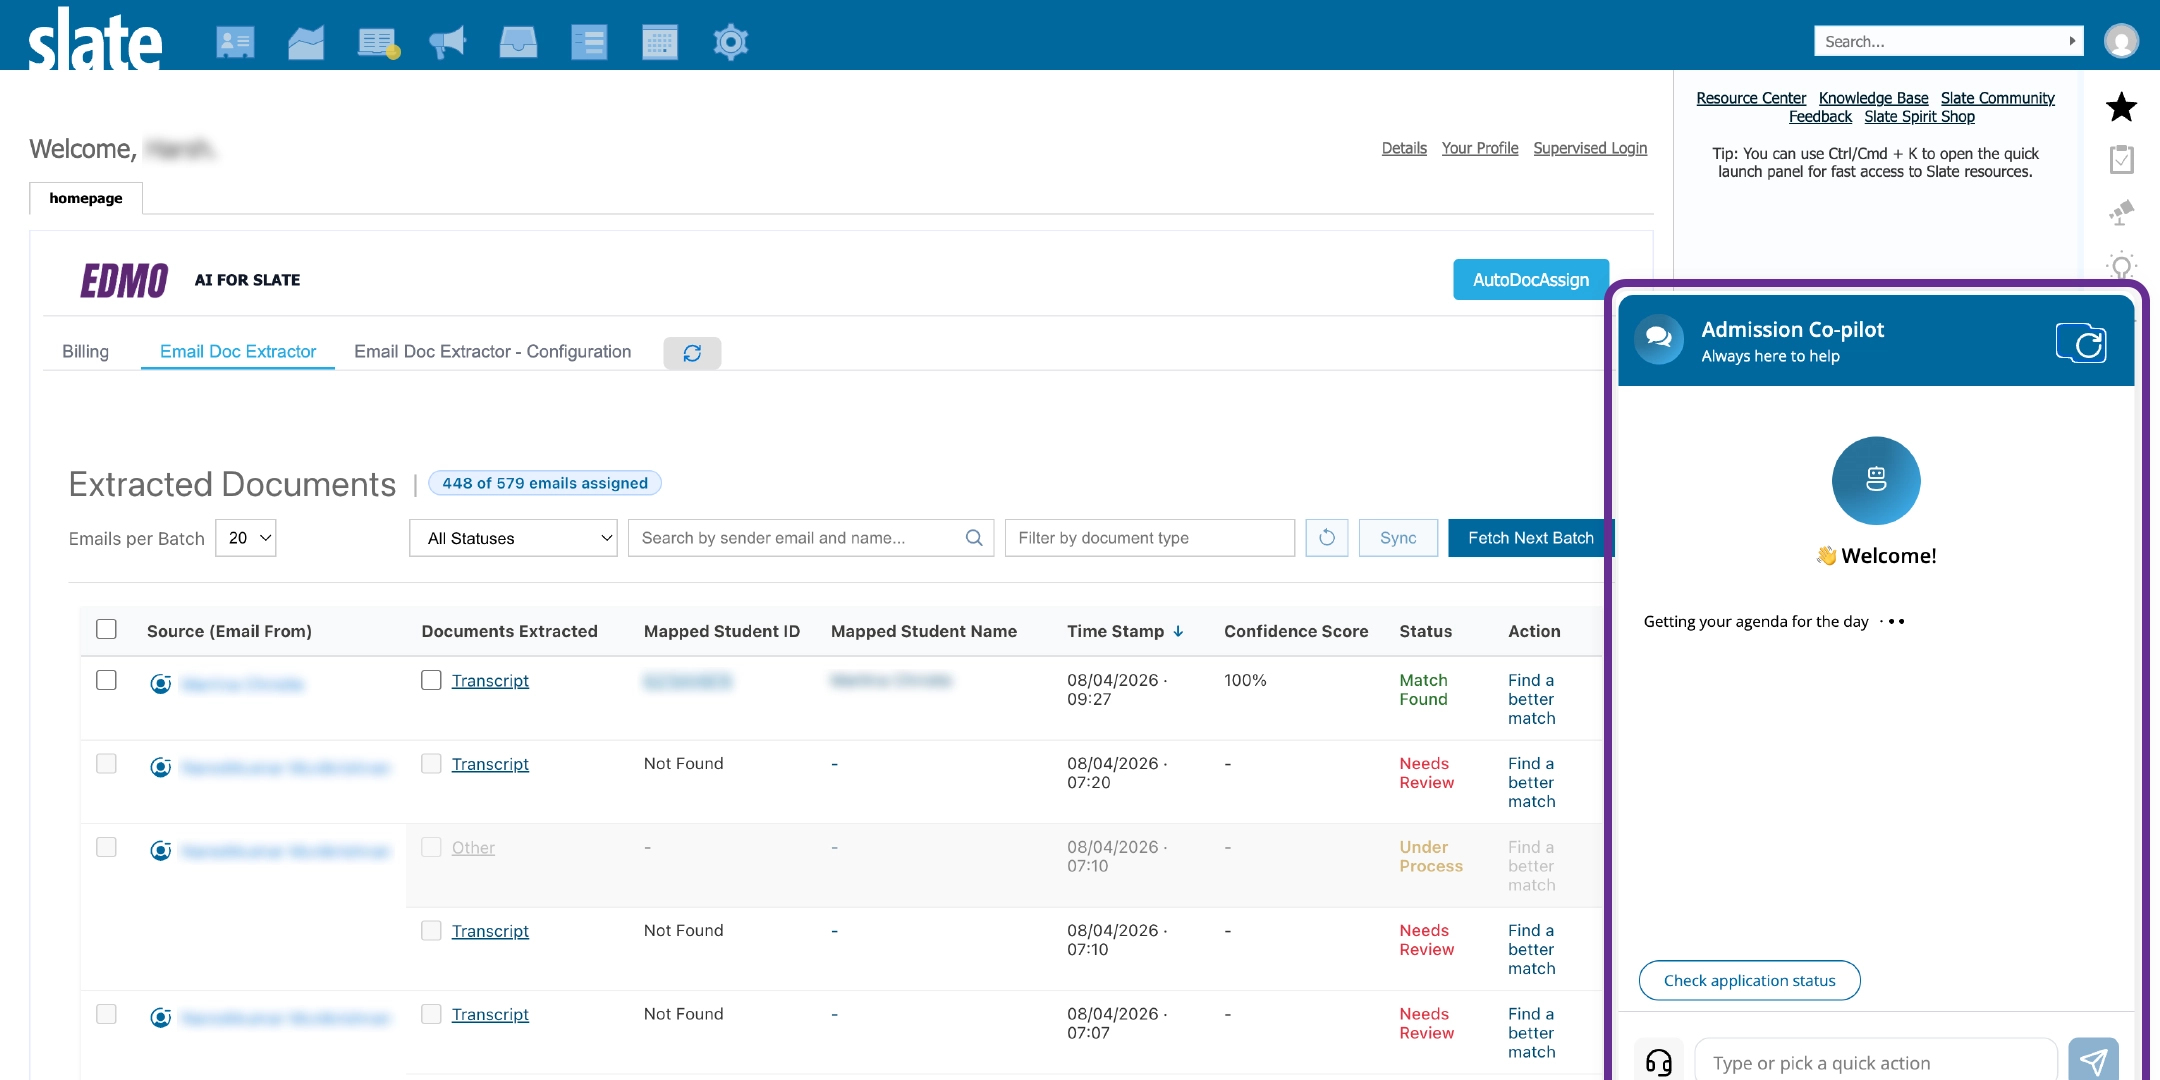2160x1080 pixels.
Task: Open the Transcript link in Match Found row
Action: click(x=490, y=681)
